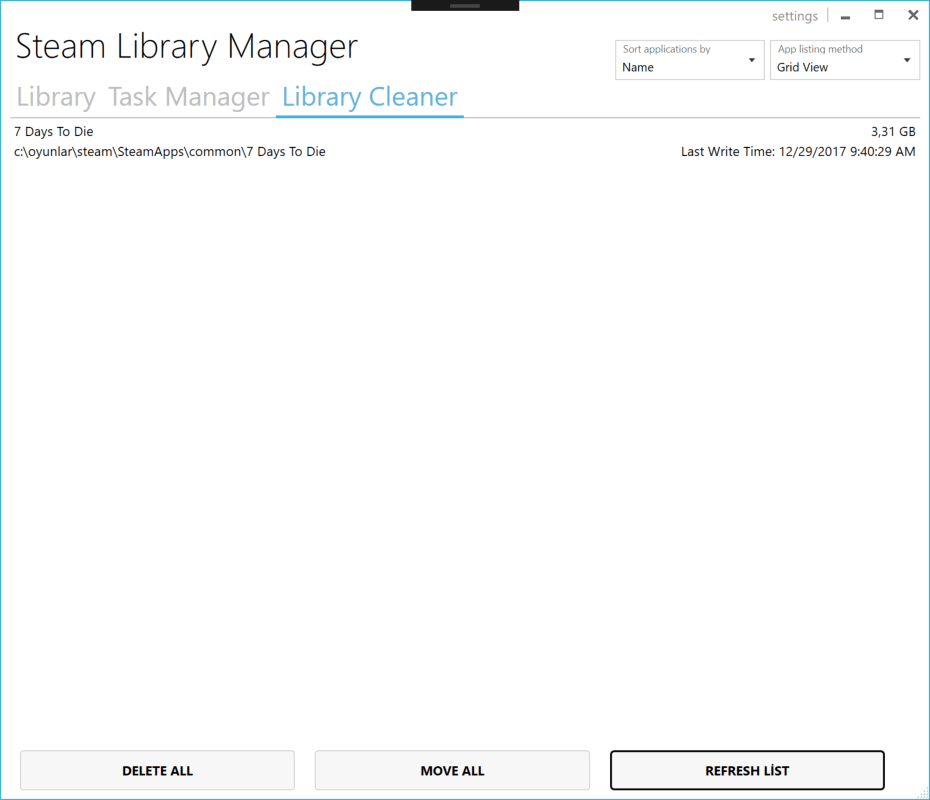Select the 7 Days To Die entry name
The height and width of the screenshot is (800, 930).
pyautogui.click(x=53, y=132)
